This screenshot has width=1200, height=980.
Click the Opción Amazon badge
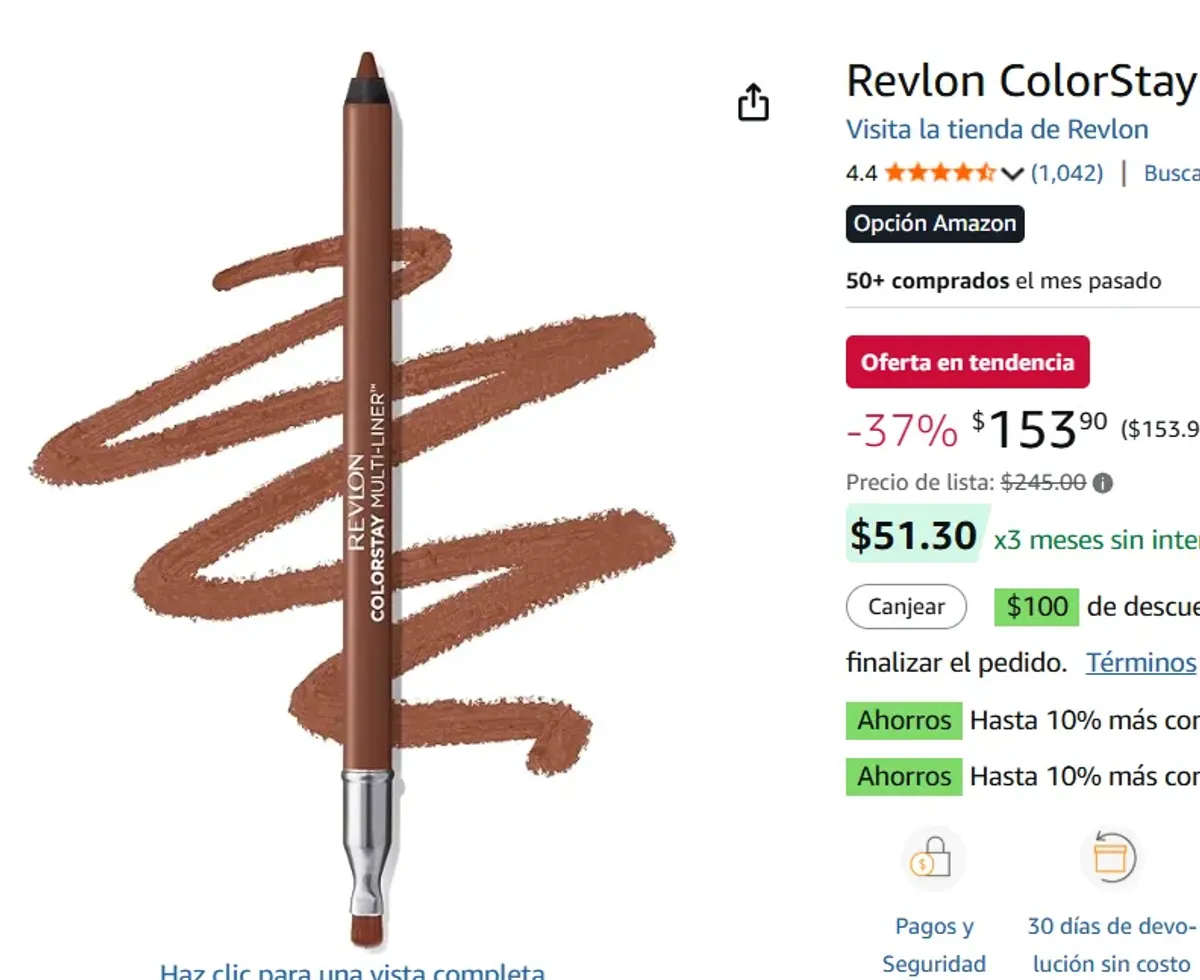(935, 224)
